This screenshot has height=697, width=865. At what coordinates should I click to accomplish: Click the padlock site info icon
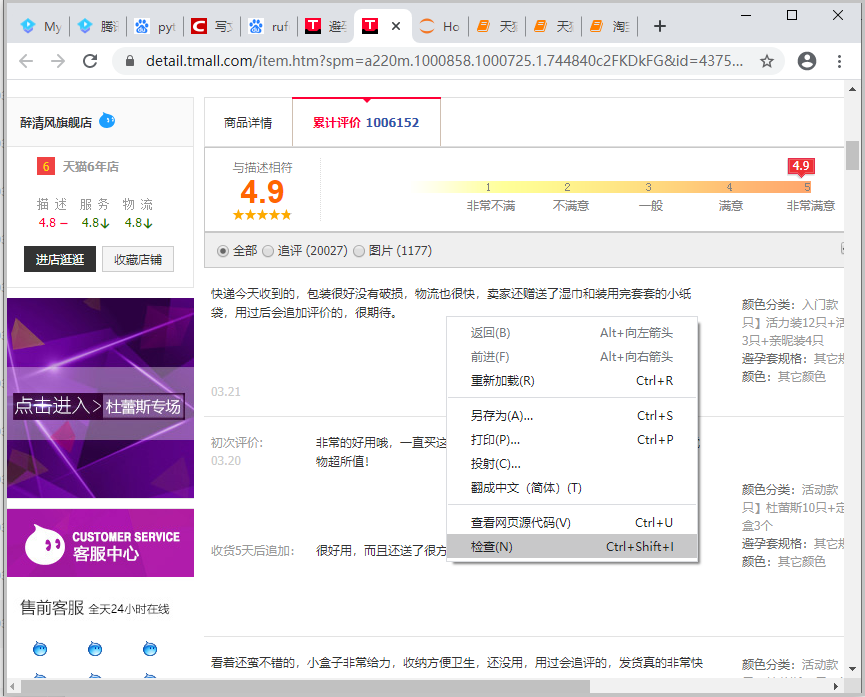pos(130,61)
